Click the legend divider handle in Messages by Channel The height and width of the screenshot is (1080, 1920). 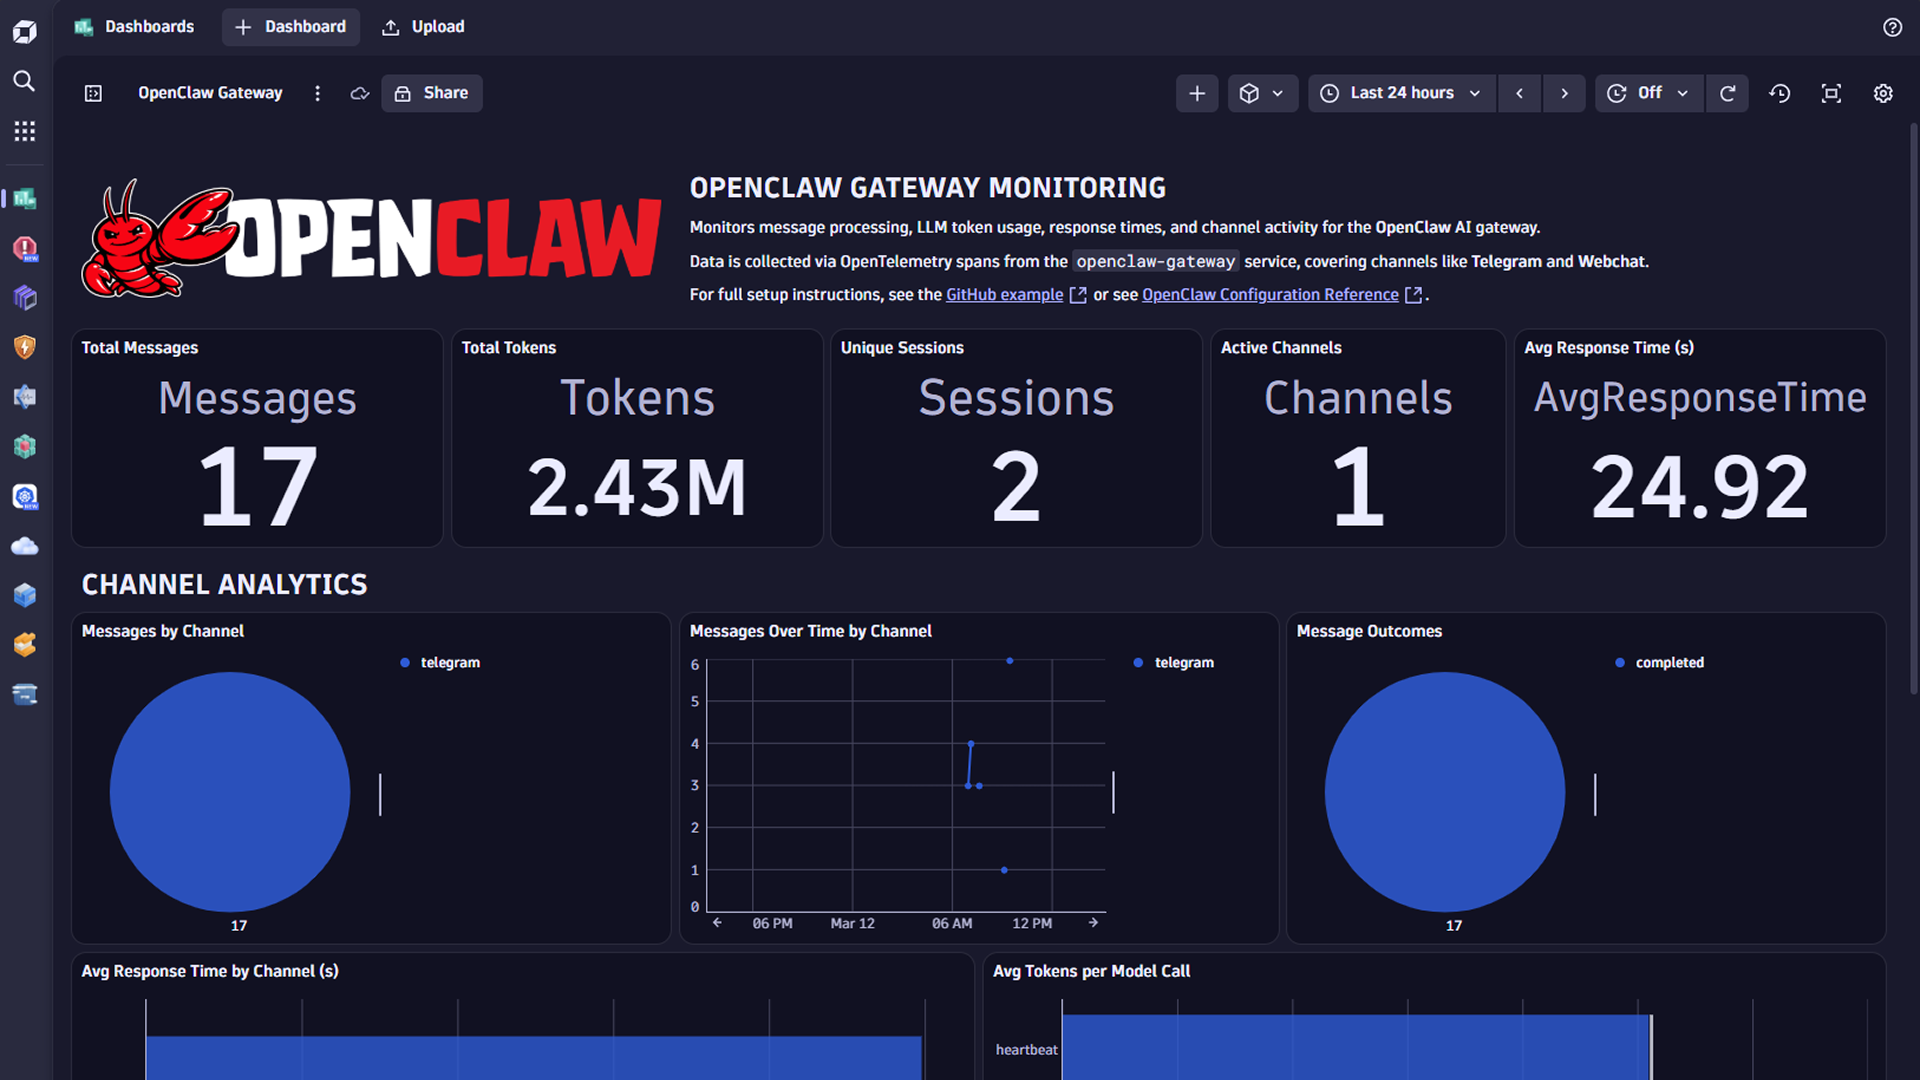pyautogui.click(x=380, y=794)
